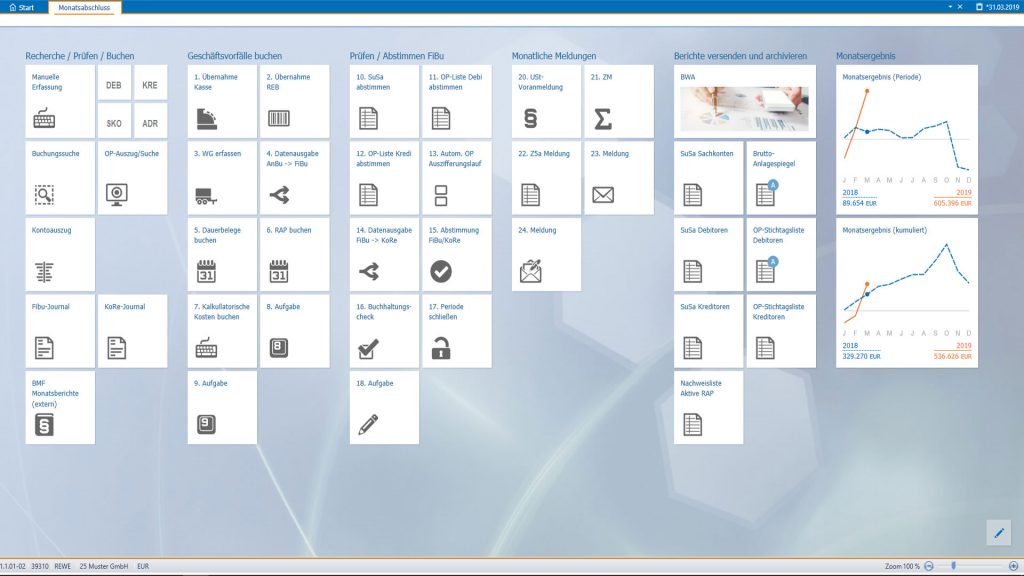This screenshot has height=576, width=1024.
Task: Open the Buchhaltungscheck checkmark tile
Action: point(384,331)
